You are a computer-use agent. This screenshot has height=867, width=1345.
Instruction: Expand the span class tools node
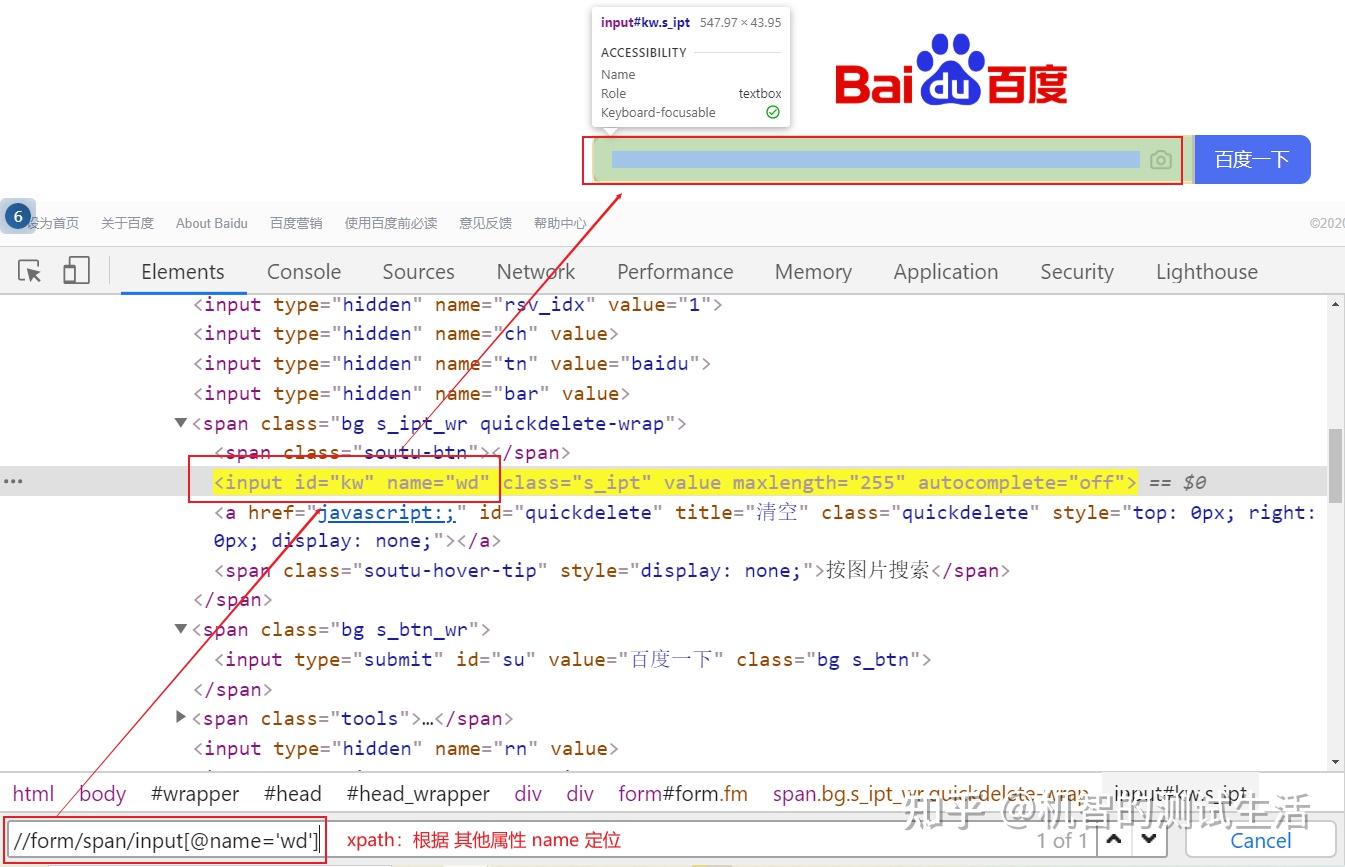point(180,717)
